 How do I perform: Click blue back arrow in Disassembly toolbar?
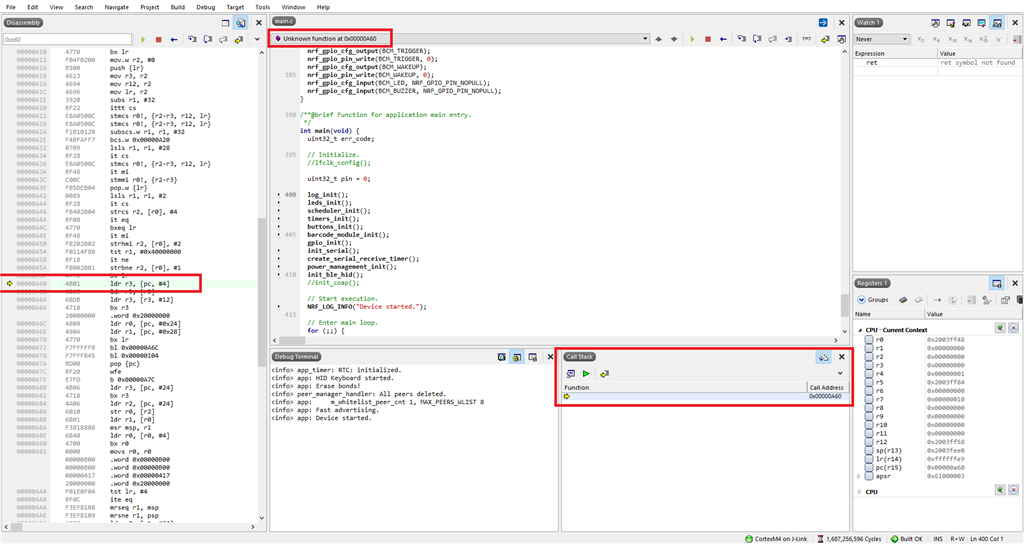[x=174, y=39]
